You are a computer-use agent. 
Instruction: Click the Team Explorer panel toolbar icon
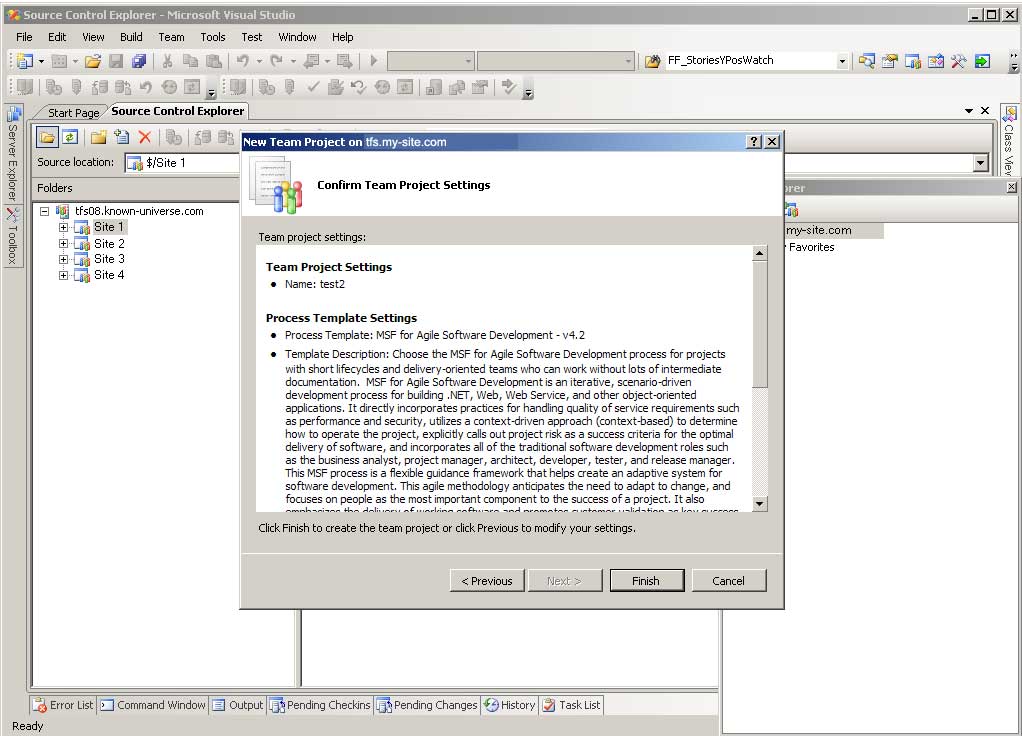(x=791, y=210)
